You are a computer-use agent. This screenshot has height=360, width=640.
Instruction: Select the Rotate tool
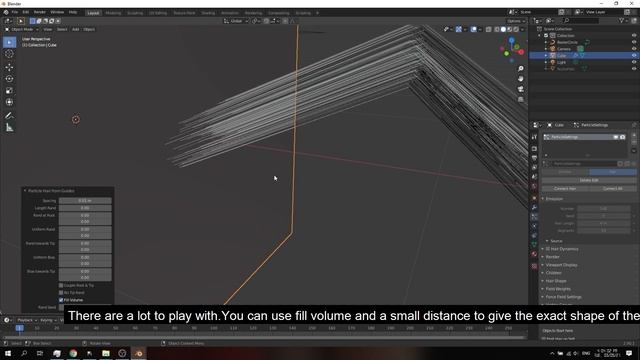click(x=9, y=79)
